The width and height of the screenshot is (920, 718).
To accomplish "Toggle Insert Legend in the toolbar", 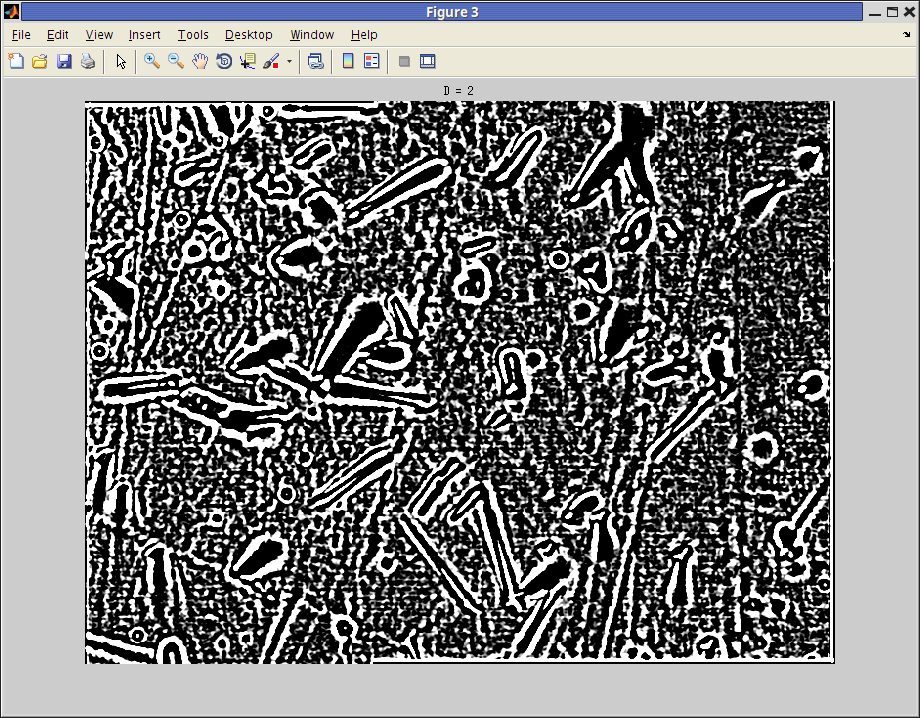I will (372, 61).
